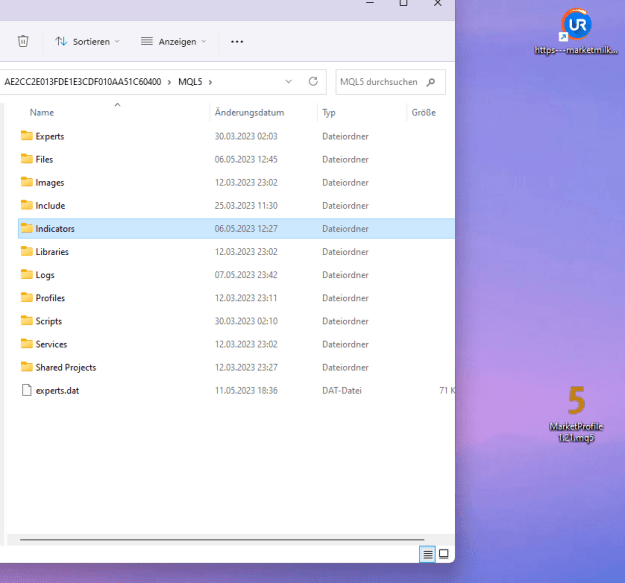Click the Images folder name
This screenshot has height=583, width=625.
click(x=50, y=183)
